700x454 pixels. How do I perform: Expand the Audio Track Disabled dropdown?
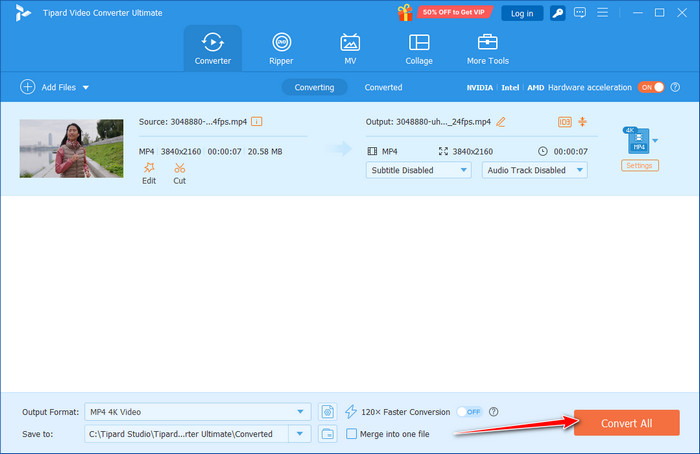(x=534, y=170)
